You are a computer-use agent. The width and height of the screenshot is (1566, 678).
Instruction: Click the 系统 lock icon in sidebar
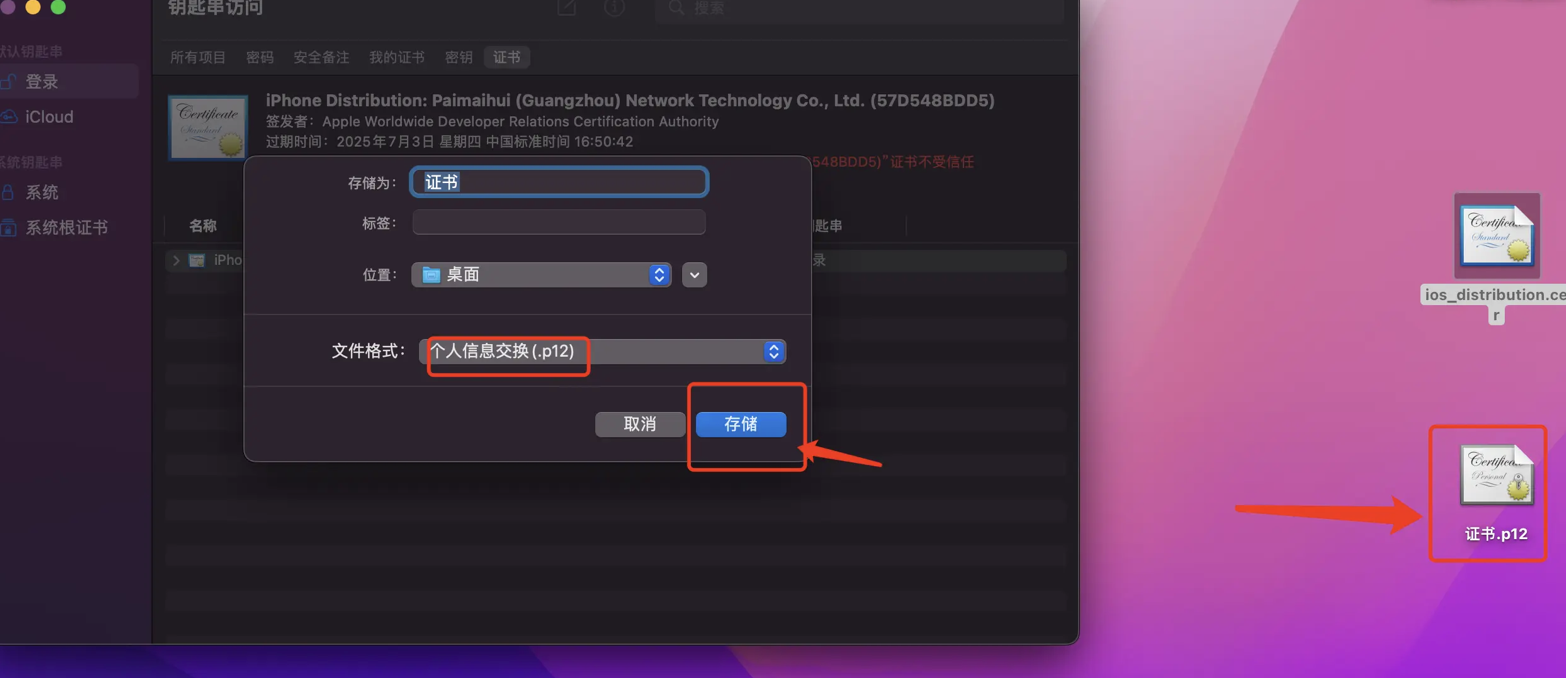tap(8, 192)
